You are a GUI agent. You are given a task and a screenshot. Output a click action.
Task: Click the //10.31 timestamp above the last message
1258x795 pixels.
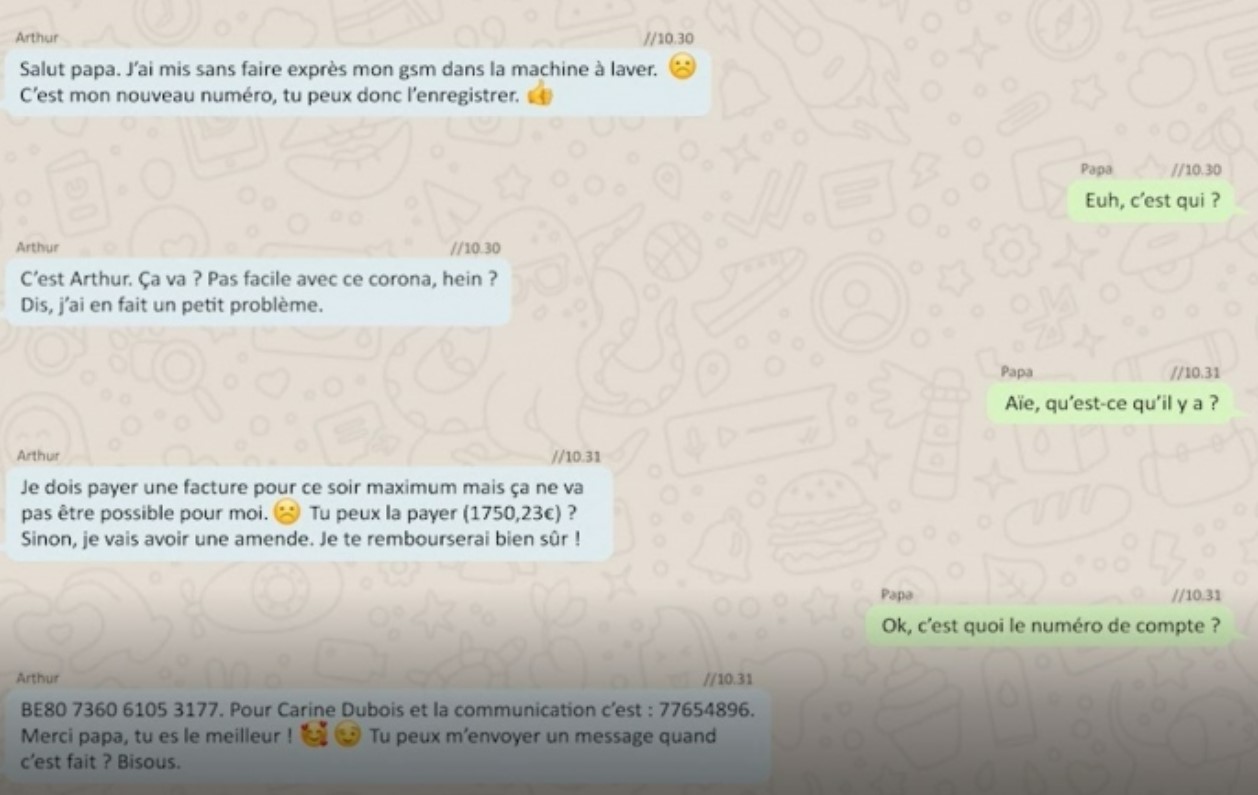(727, 679)
